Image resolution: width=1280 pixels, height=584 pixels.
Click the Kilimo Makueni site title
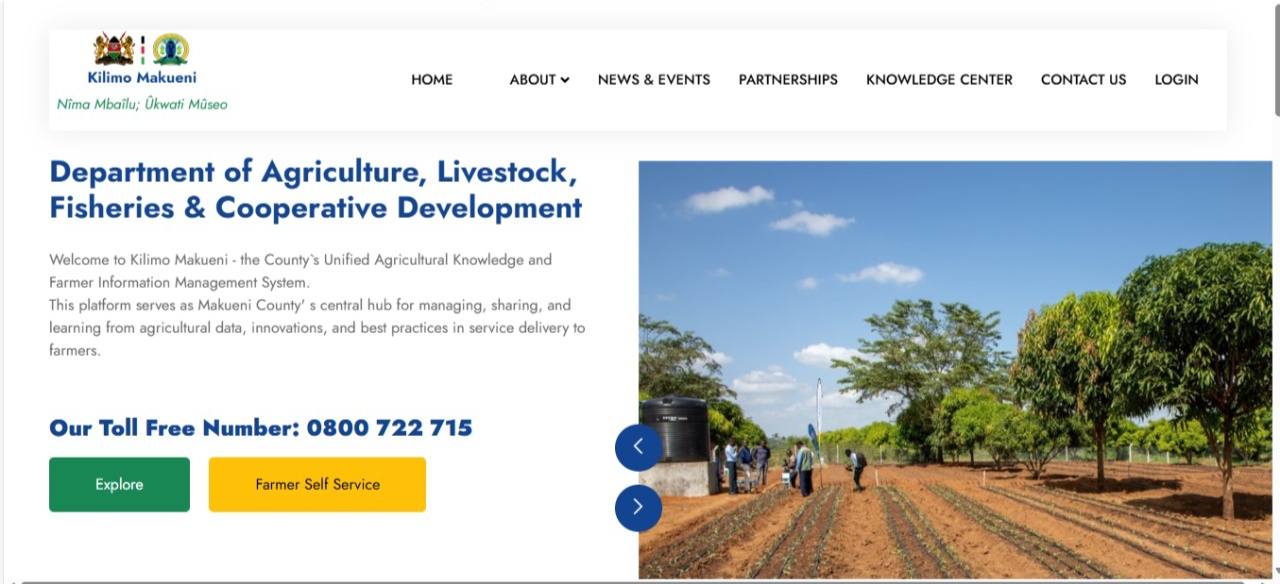click(x=142, y=77)
